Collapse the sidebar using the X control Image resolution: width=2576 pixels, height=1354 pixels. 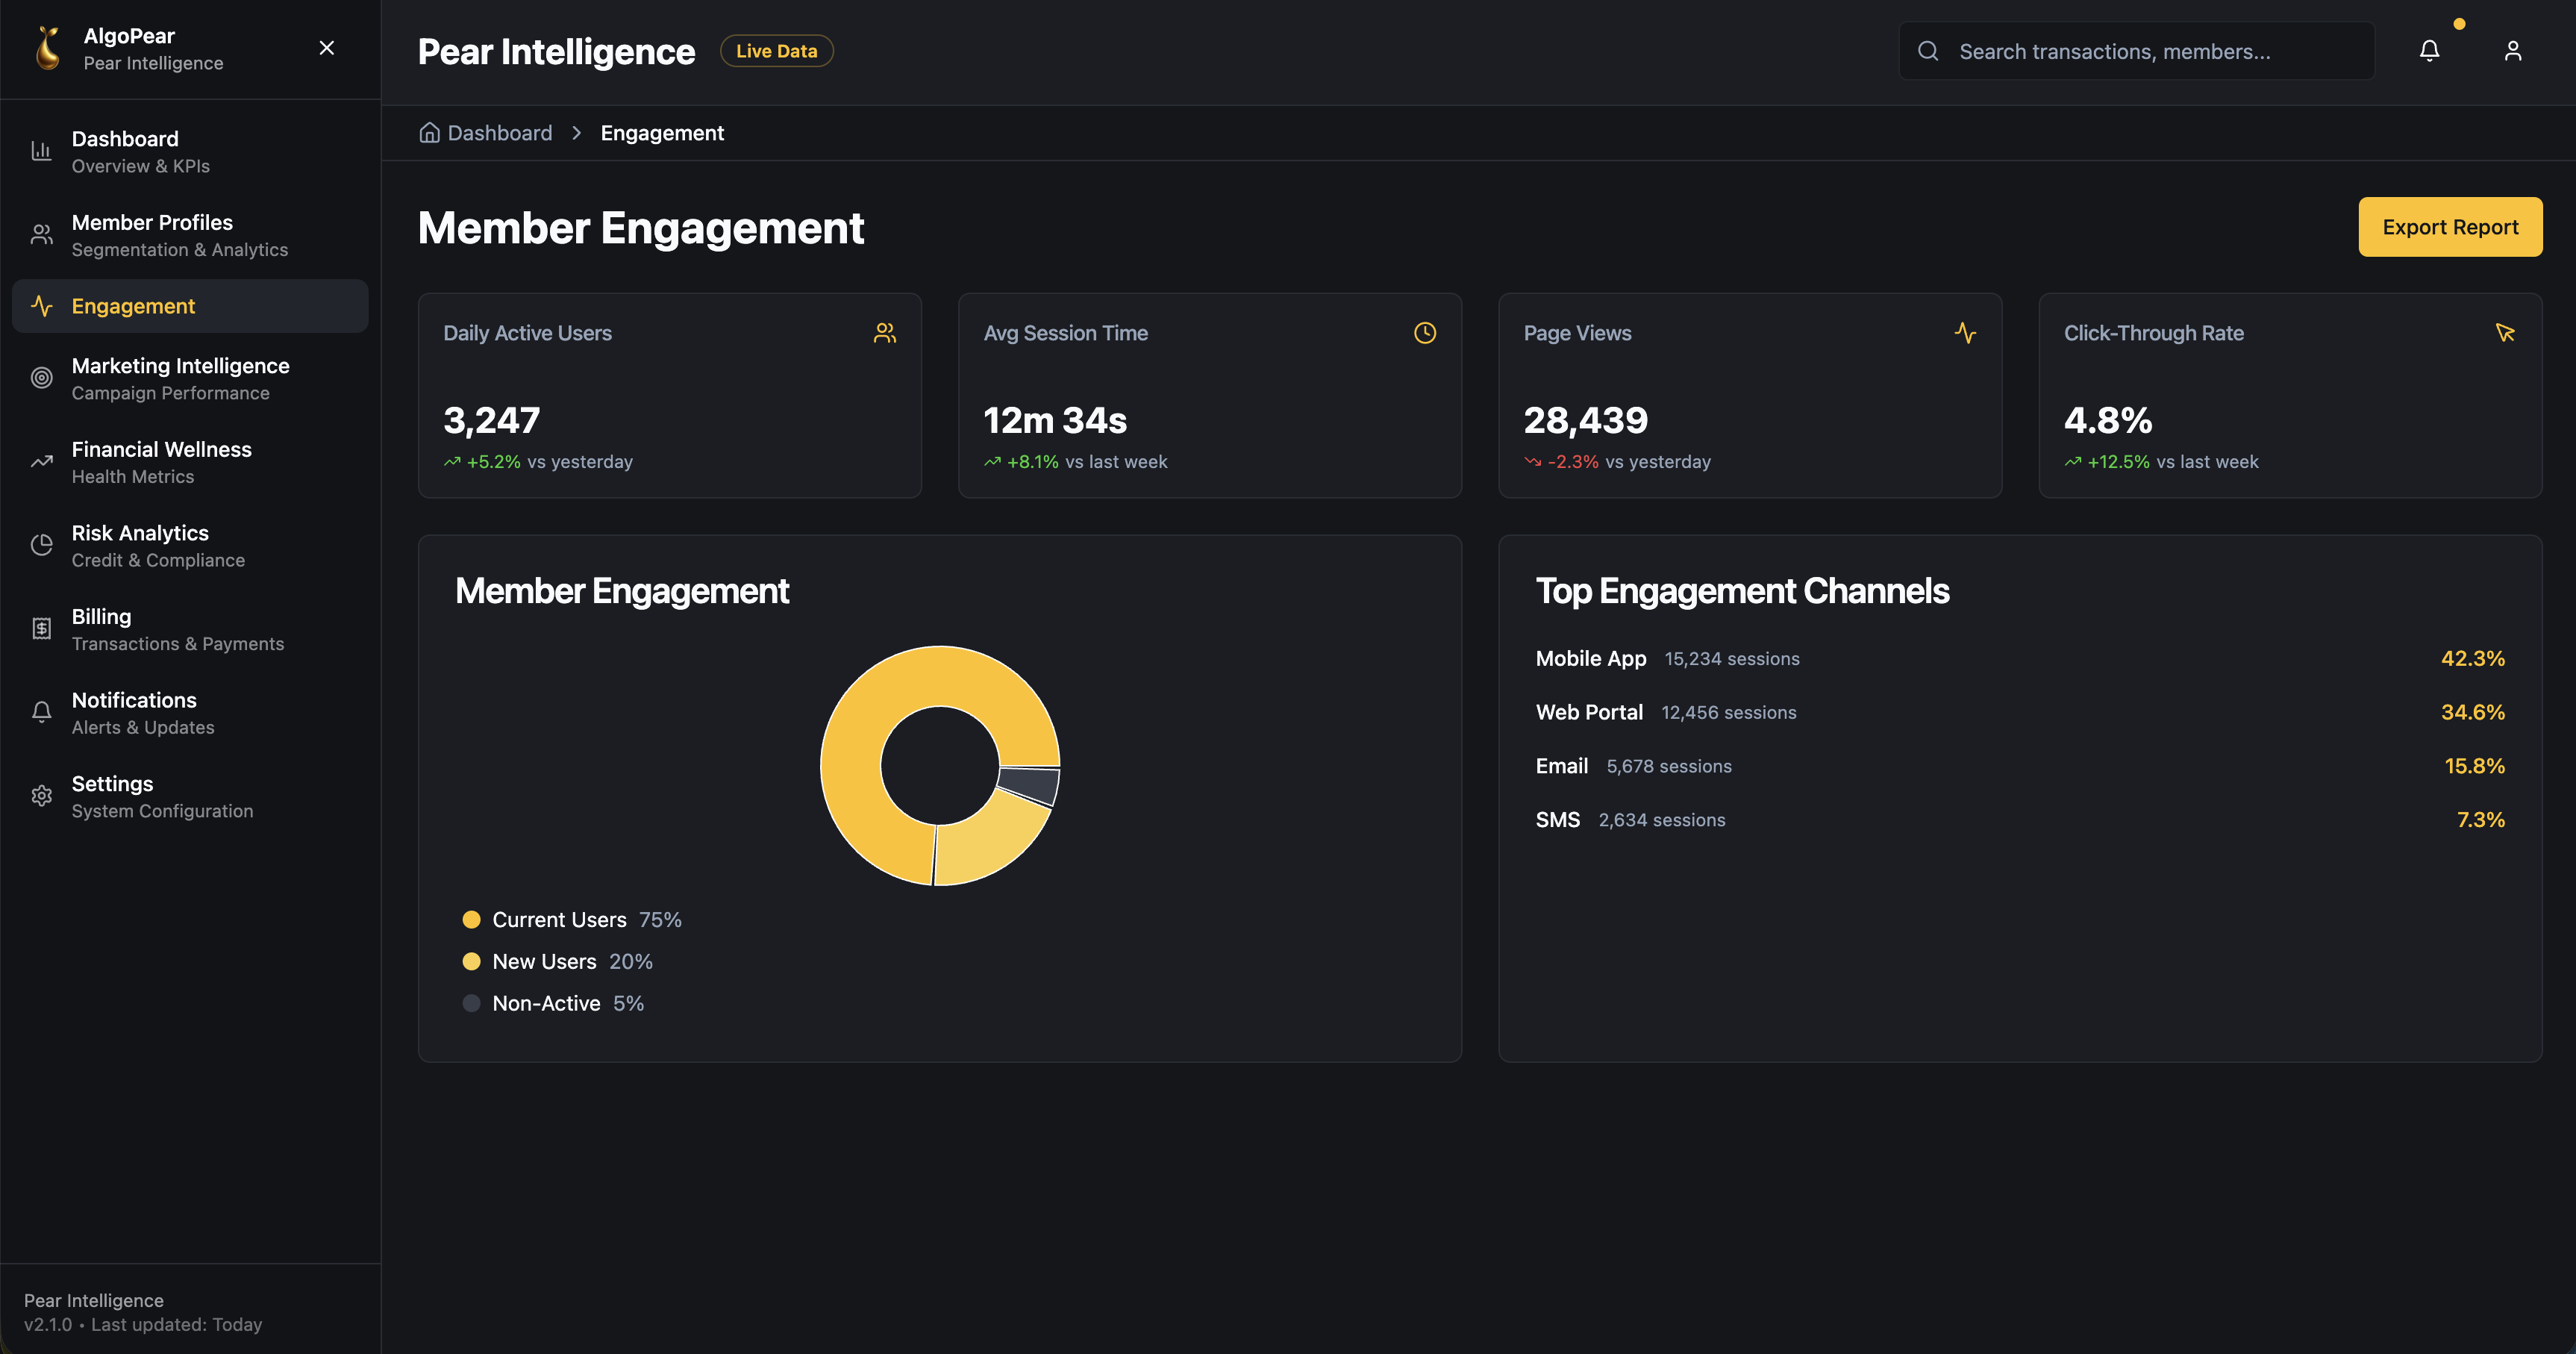[327, 47]
